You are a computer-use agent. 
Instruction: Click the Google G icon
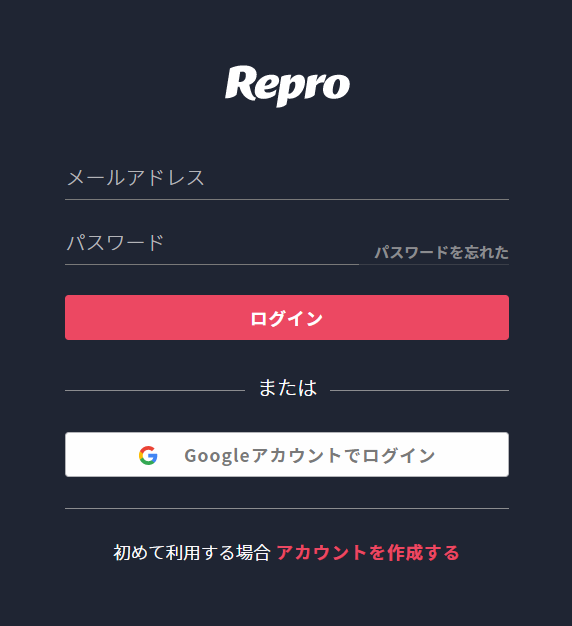click(148, 456)
